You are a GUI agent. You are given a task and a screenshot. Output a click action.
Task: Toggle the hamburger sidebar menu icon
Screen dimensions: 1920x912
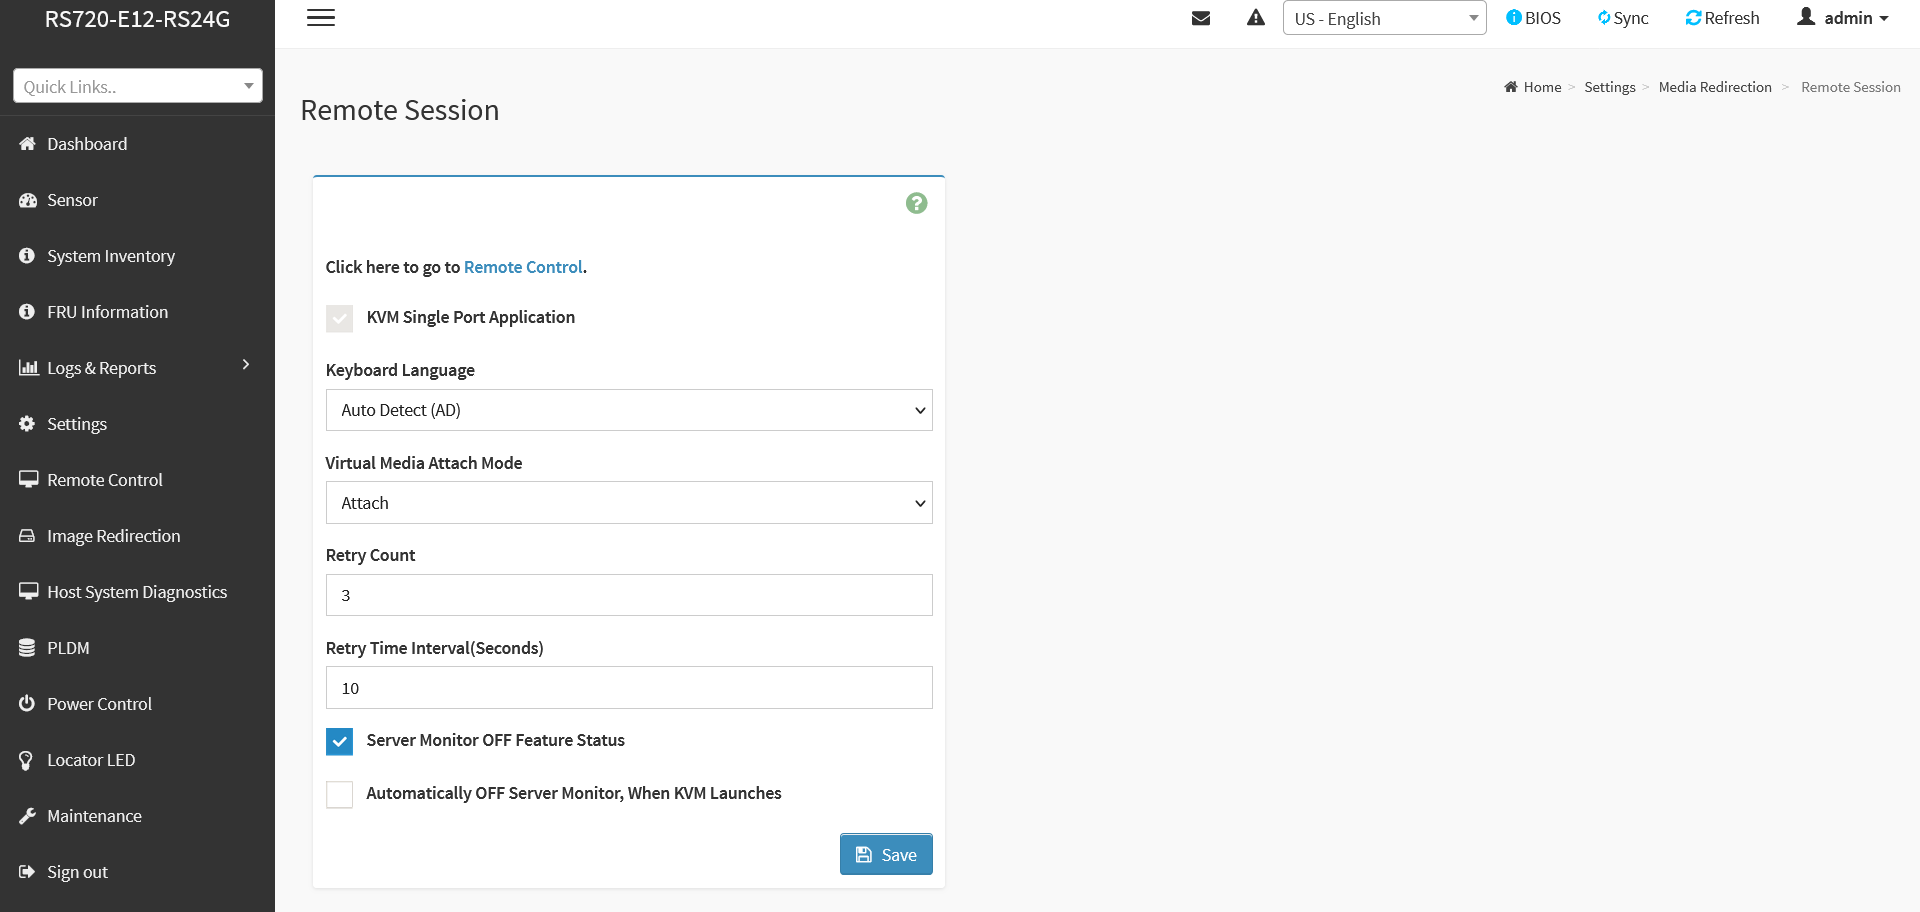tap(321, 18)
